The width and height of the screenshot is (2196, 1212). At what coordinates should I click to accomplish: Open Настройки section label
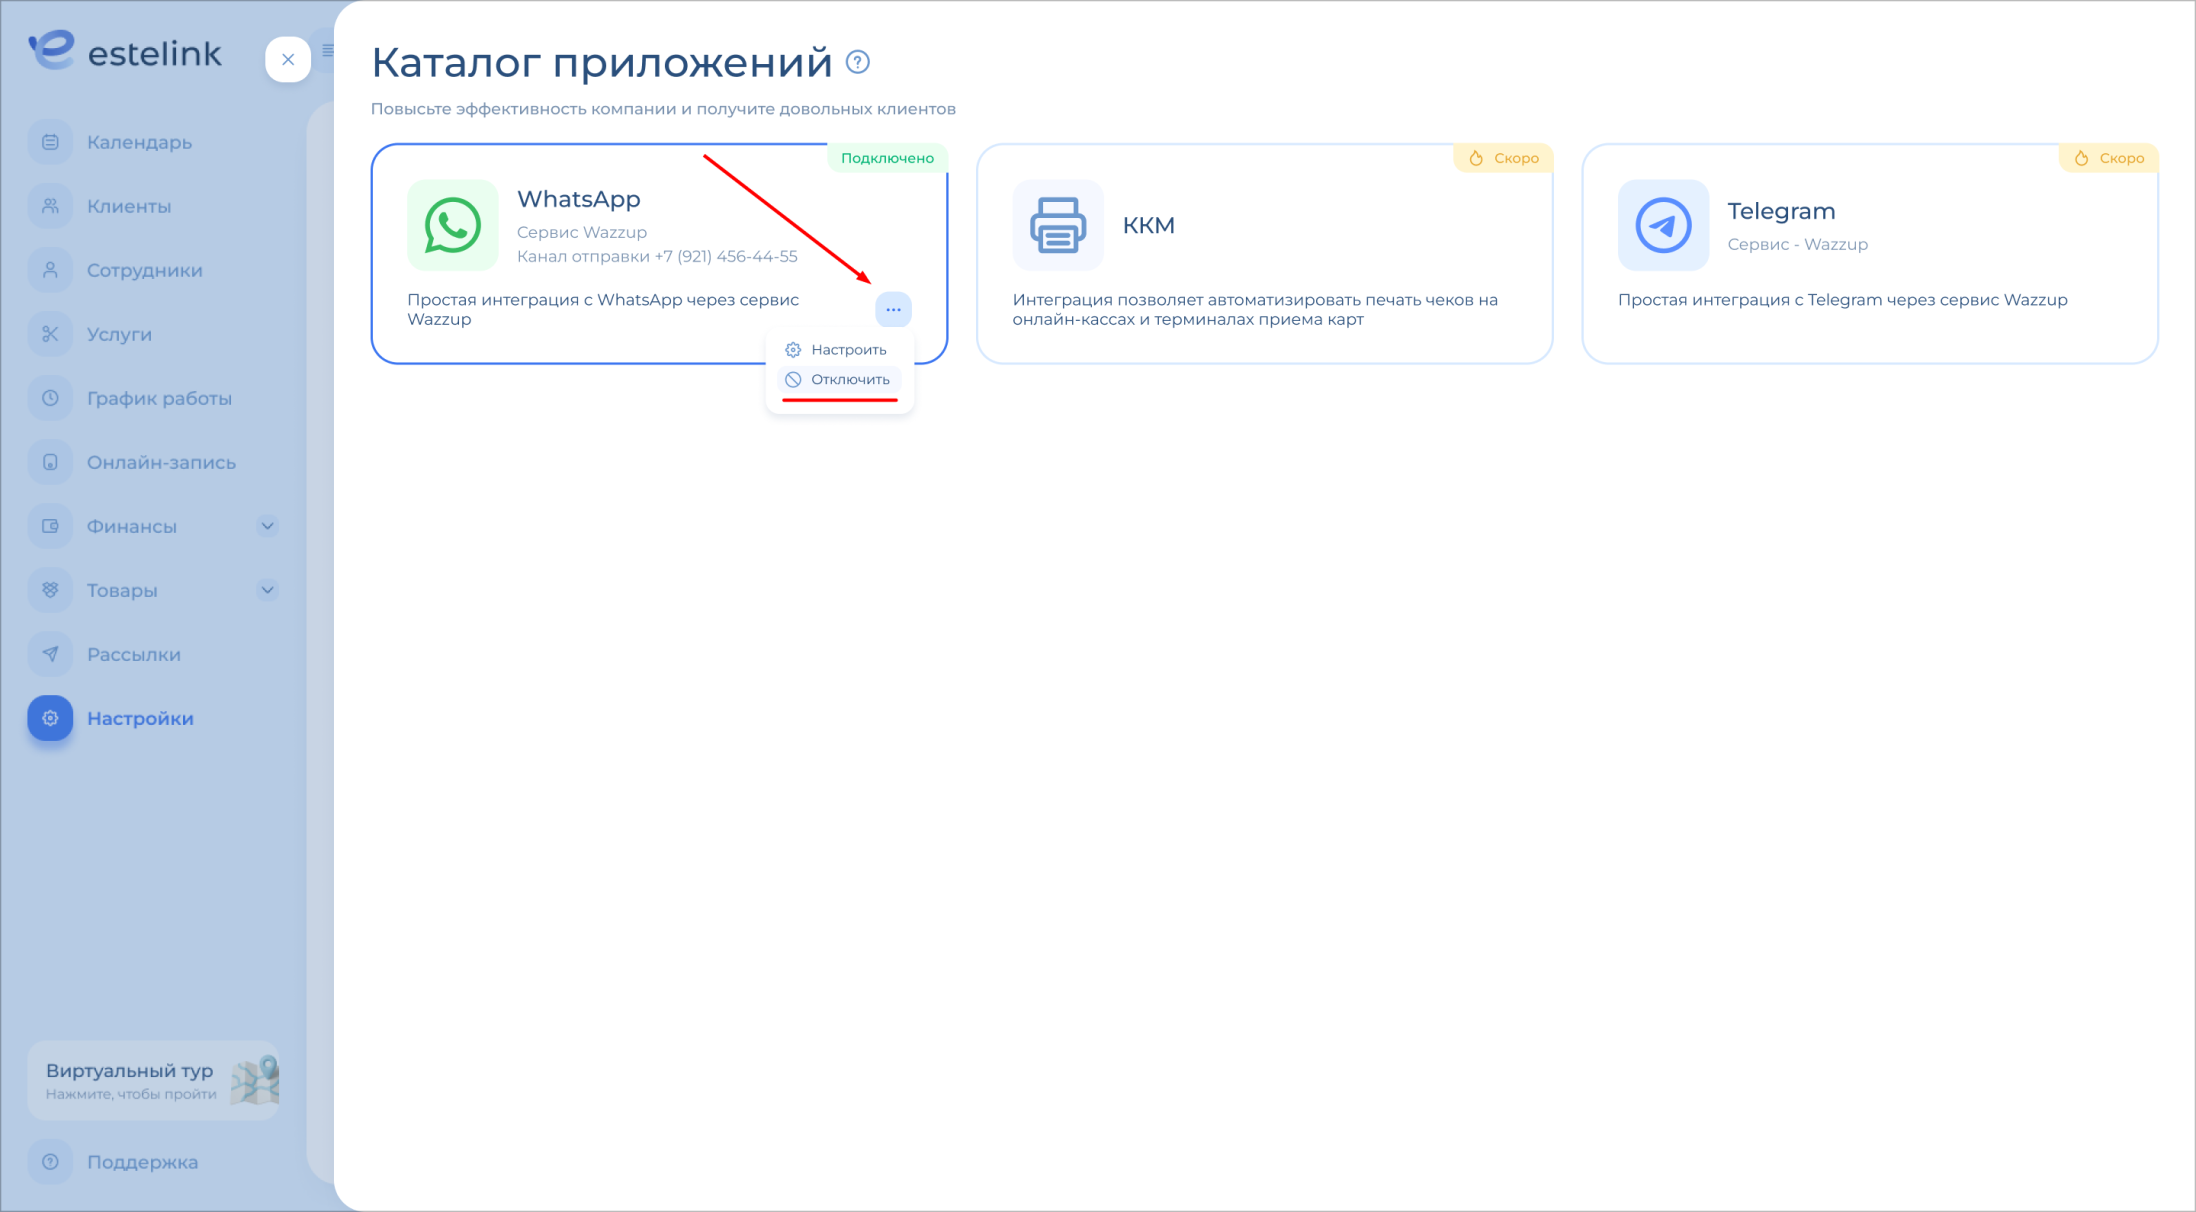coord(140,718)
